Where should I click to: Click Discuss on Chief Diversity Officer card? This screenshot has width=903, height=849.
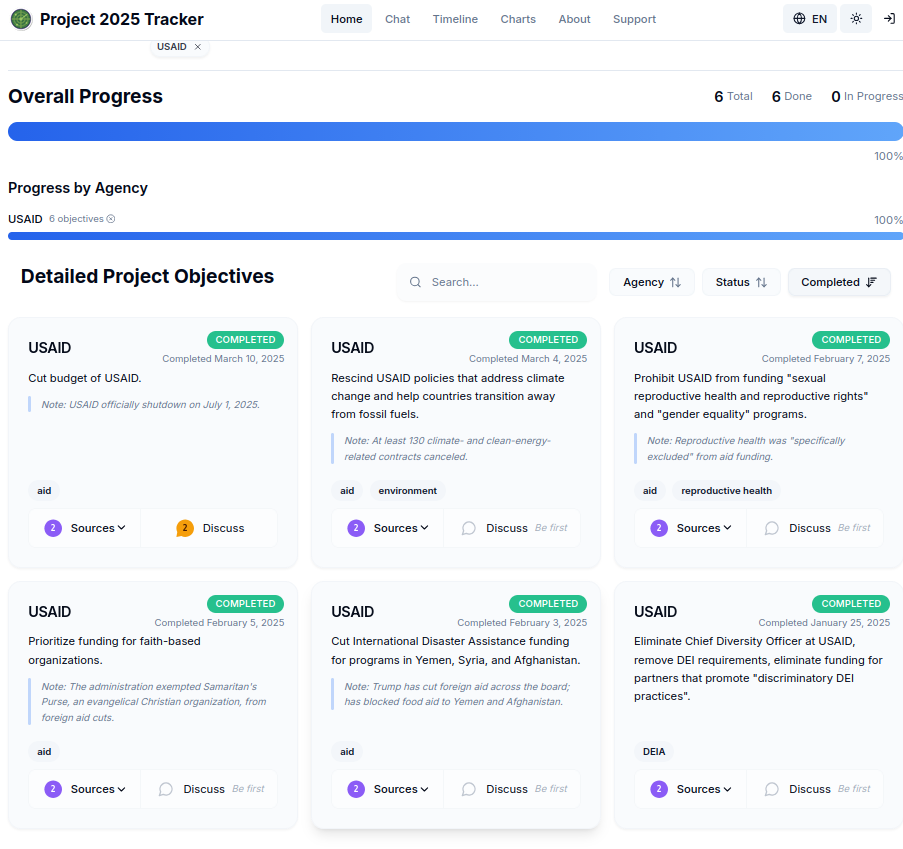click(815, 789)
